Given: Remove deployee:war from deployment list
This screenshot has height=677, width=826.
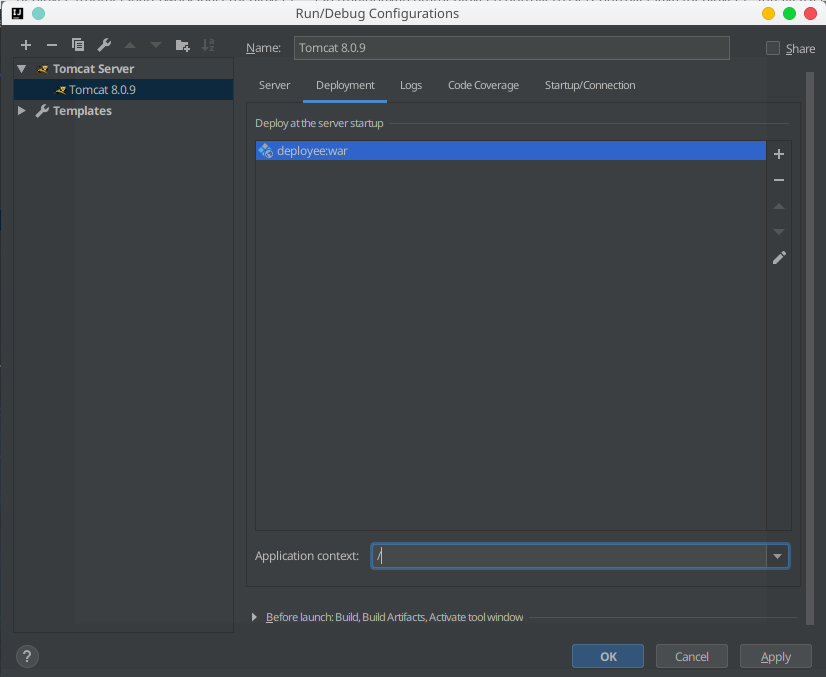Looking at the screenshot, I should (779, 180).
